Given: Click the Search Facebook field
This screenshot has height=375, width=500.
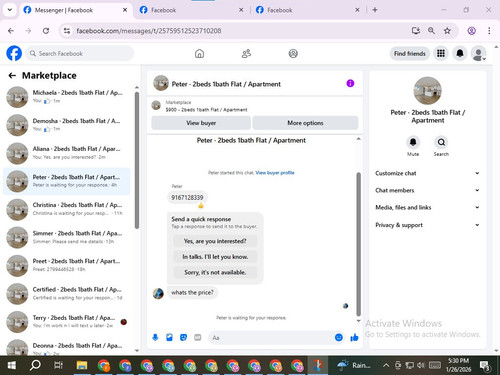Looking at the screenshot, I should pos(80,53).
